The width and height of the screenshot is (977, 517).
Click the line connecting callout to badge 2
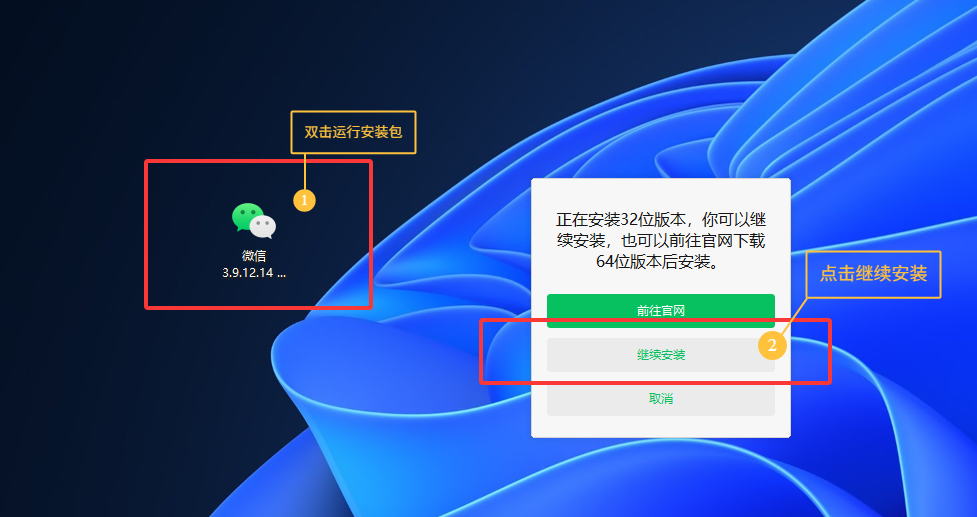pyautogui.click(x=794, y=316)
